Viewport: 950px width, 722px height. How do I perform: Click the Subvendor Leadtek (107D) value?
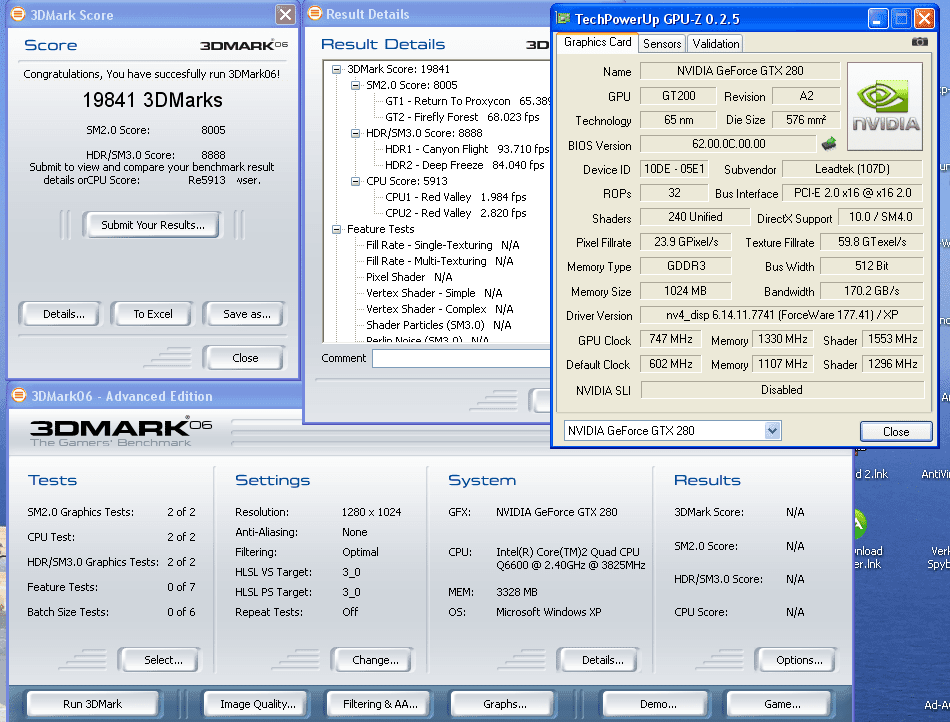pyautogui.click(x=852, y=168)
